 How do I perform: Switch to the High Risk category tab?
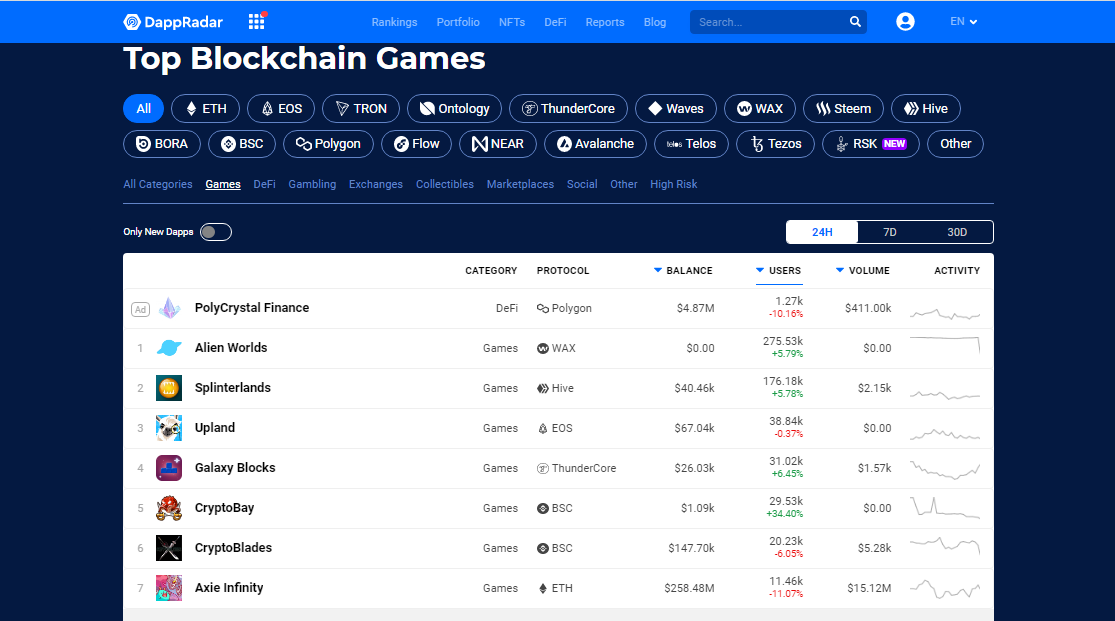pyautogui.click(x=673, y=184)
